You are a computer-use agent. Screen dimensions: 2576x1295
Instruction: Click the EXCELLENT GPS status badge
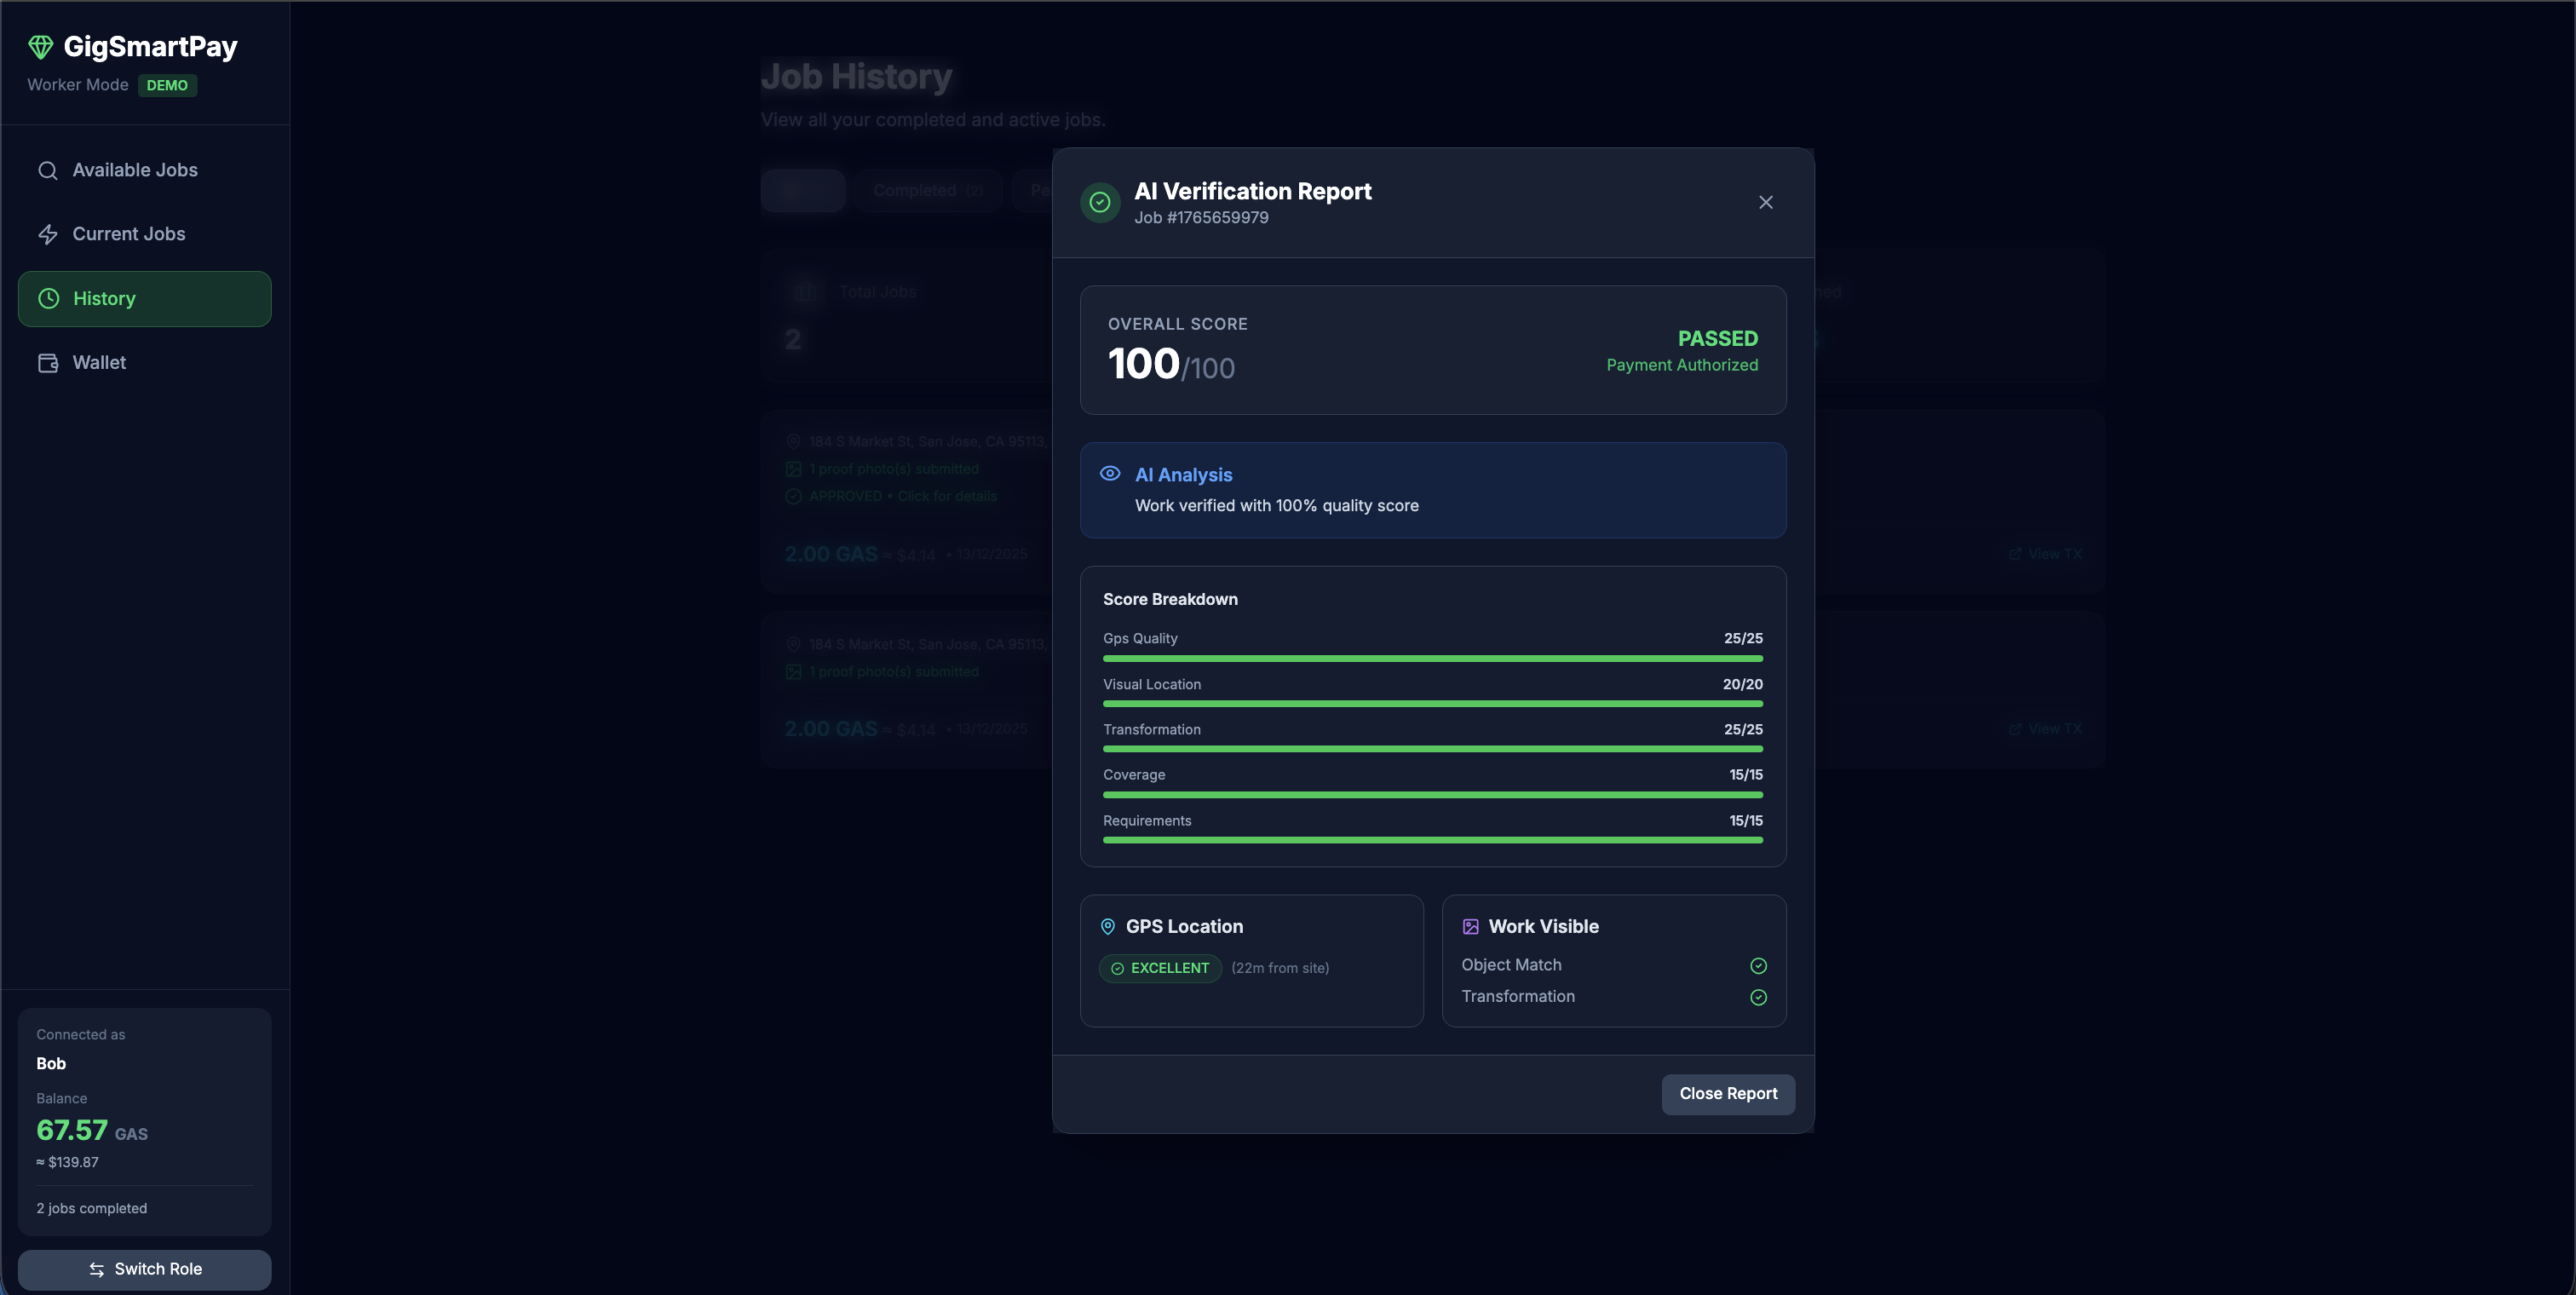tap(1160, 968)
